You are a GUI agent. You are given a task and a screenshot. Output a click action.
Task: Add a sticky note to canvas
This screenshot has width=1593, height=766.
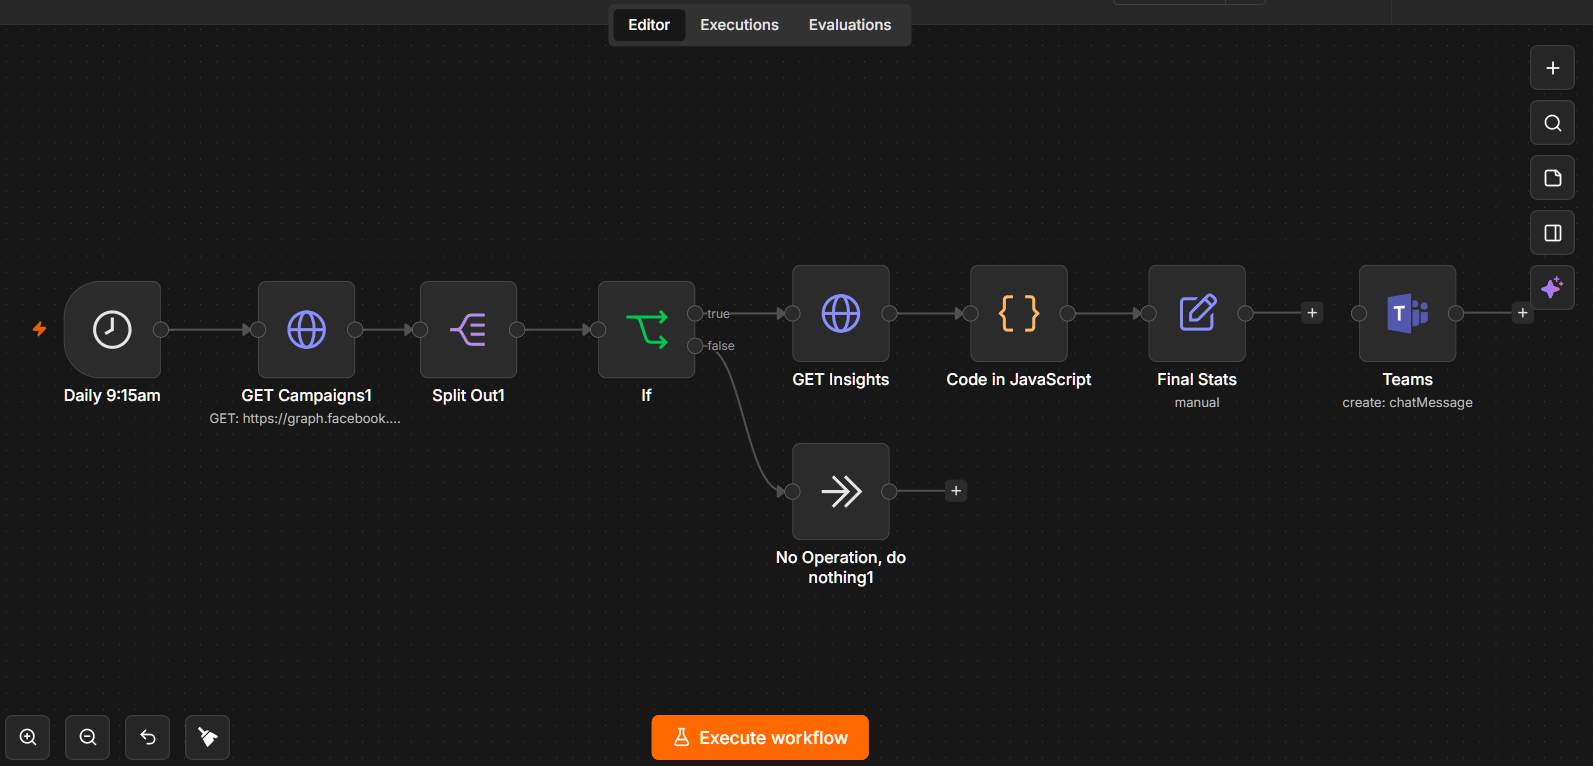coord(1552,178)
